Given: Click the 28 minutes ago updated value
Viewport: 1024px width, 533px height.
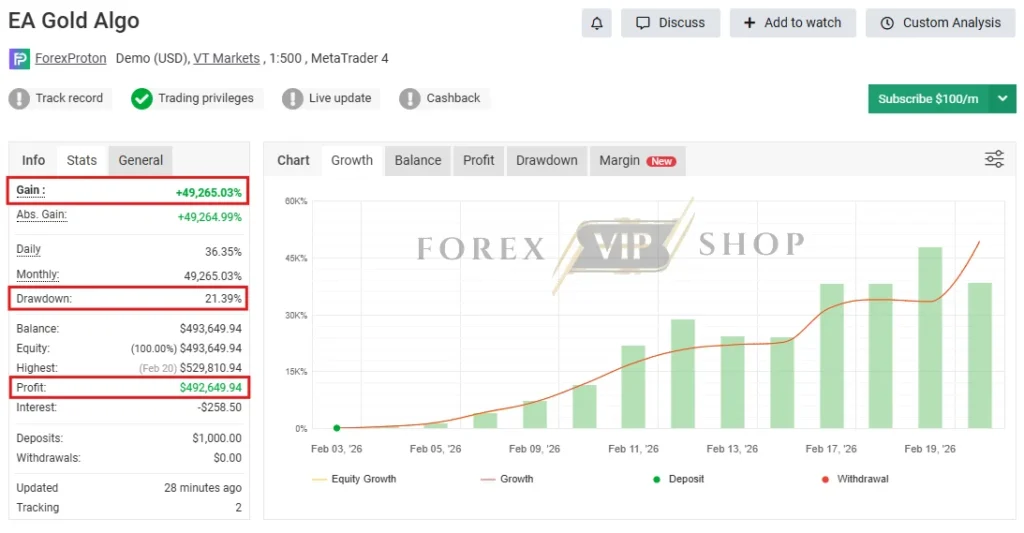Looking at the screenshot, I should point(203,488).
